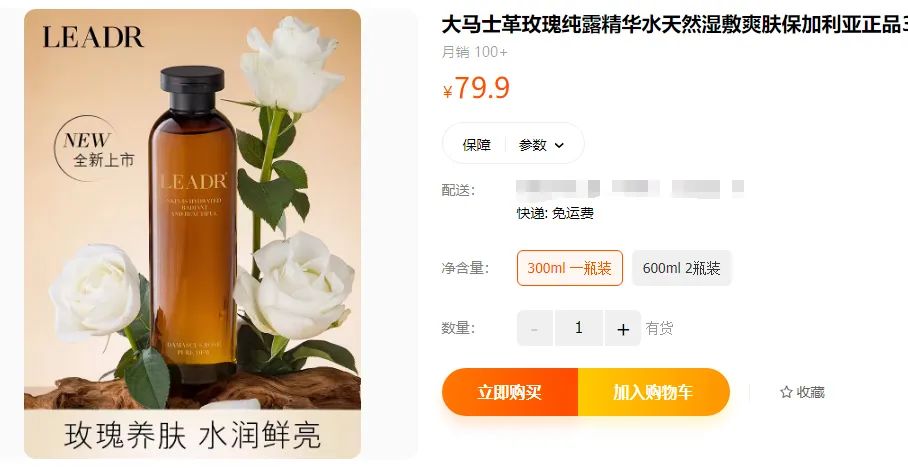The height and width of the screenshot is (468, 908).
Task: Click the 月销 100+ sales text
Action: [x=475, y=52]
